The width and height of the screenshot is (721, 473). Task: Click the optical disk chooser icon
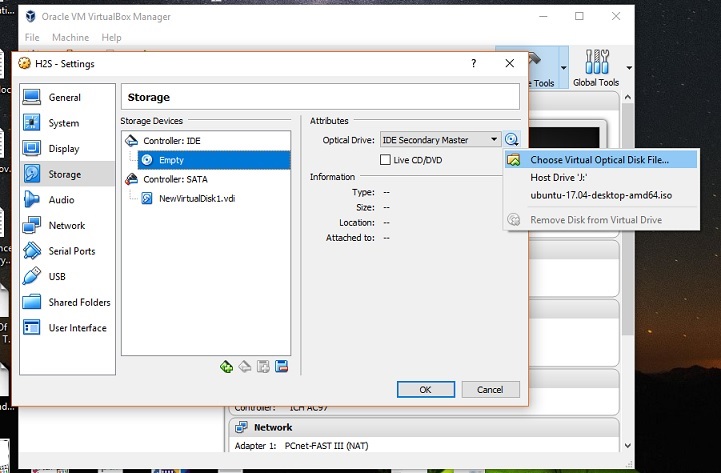pos(512,139)
